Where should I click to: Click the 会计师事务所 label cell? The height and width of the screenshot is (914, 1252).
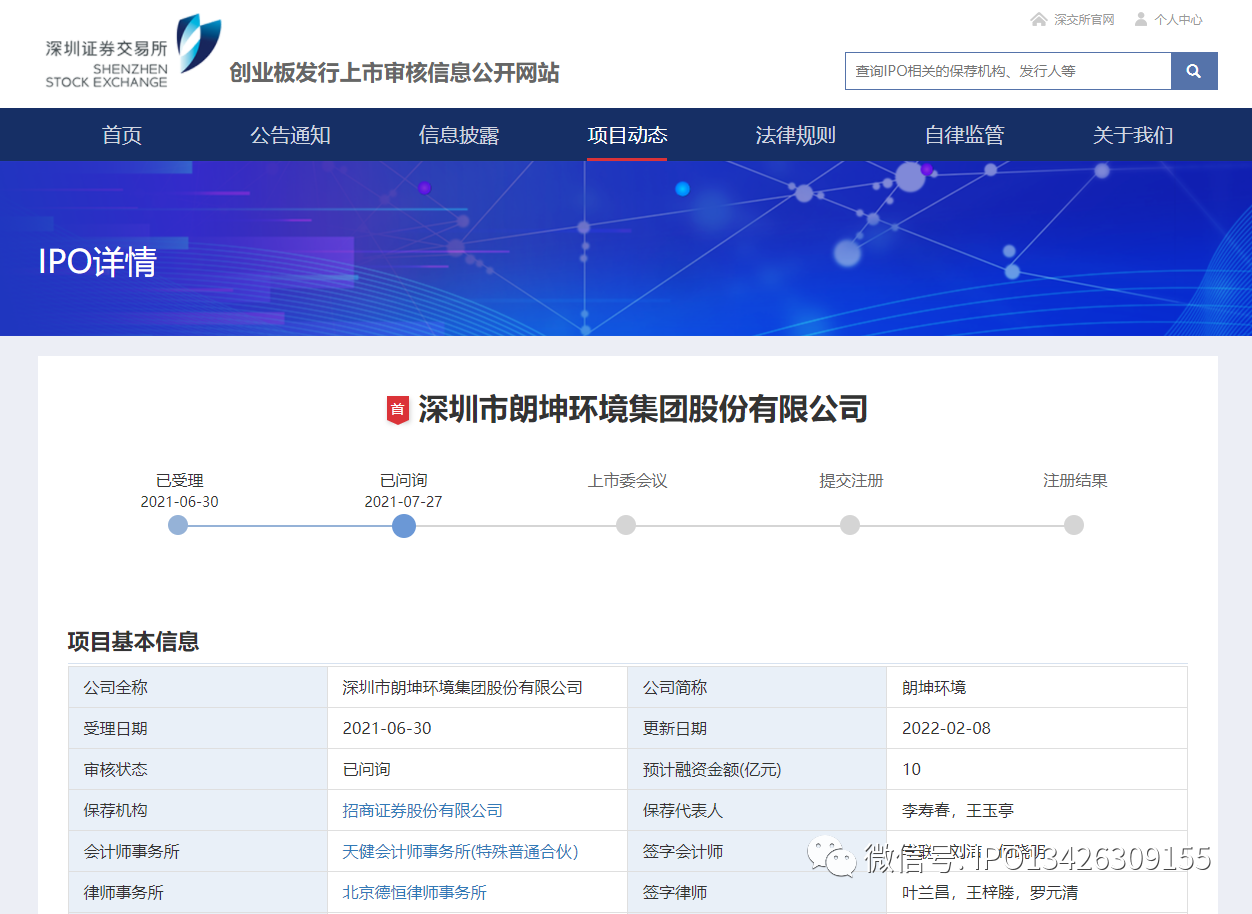tap(198, 852)
